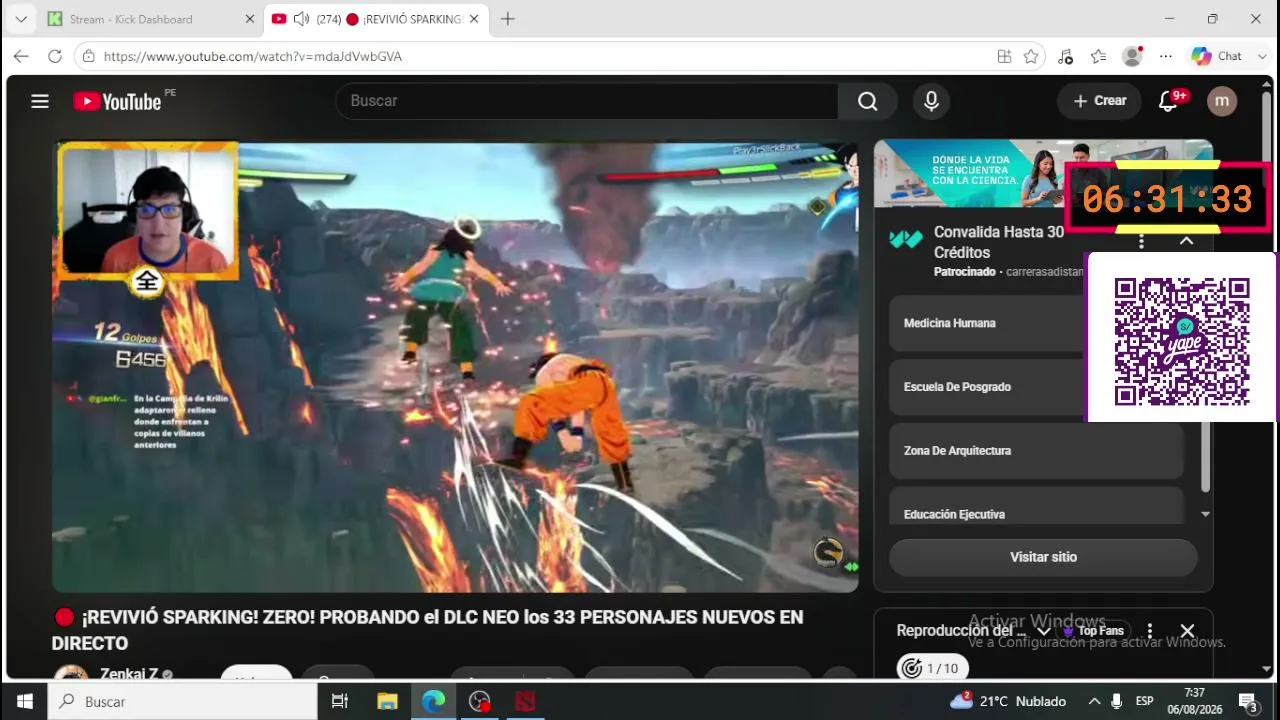The image size is (1280, 720).
Task: Expand the playlist title dropdown chevron
Action: pyautogui.click(x=1043, y=631)
